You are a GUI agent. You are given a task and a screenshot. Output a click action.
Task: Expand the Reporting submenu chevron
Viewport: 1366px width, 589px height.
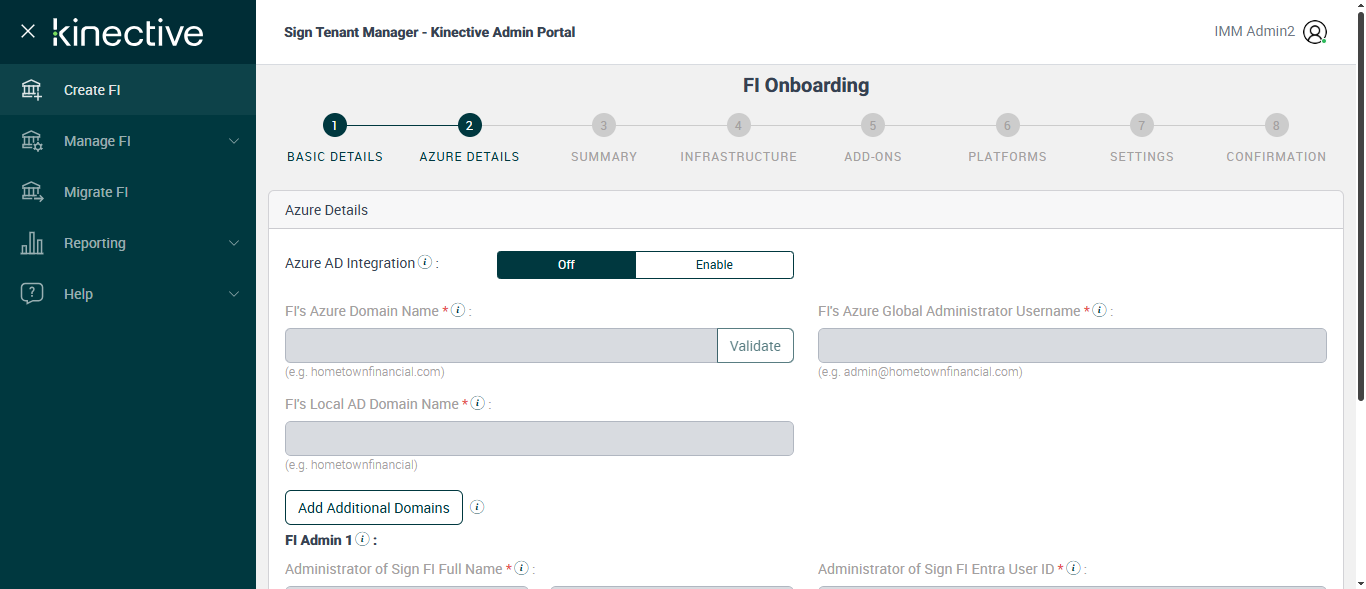coord(234,243)
